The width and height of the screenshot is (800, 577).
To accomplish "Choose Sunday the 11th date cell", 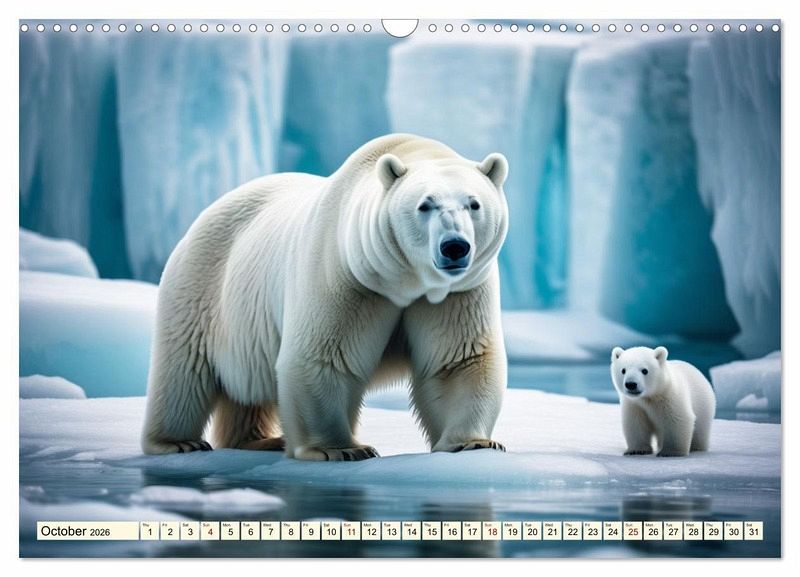I will 350,531.
